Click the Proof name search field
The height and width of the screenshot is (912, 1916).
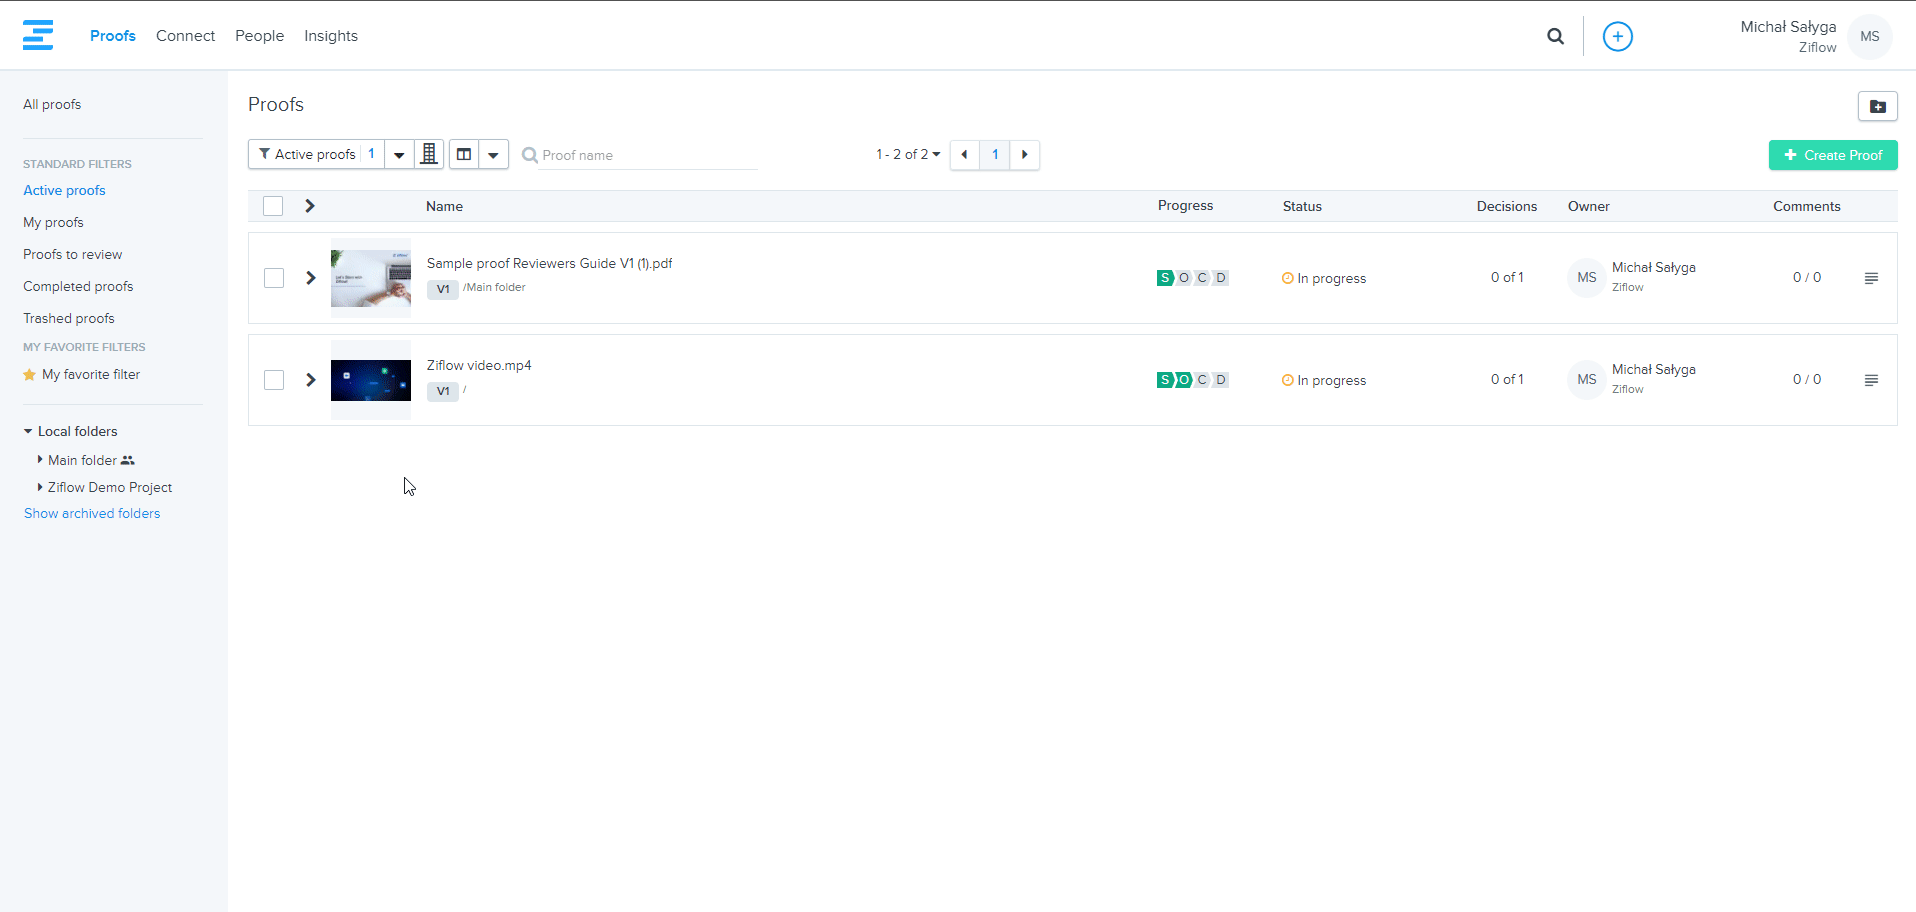click(648, 155)
